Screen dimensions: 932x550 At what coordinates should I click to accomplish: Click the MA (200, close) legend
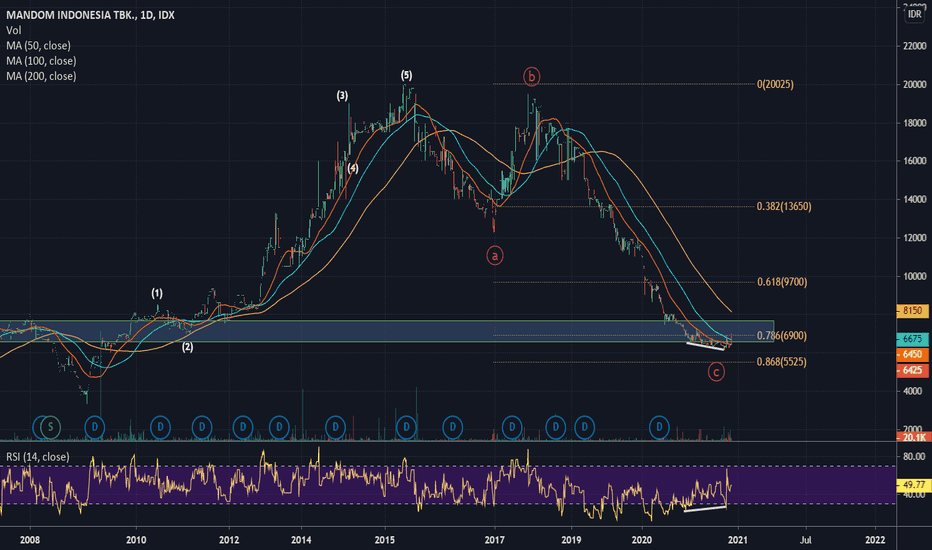click(x=41, y=76)
